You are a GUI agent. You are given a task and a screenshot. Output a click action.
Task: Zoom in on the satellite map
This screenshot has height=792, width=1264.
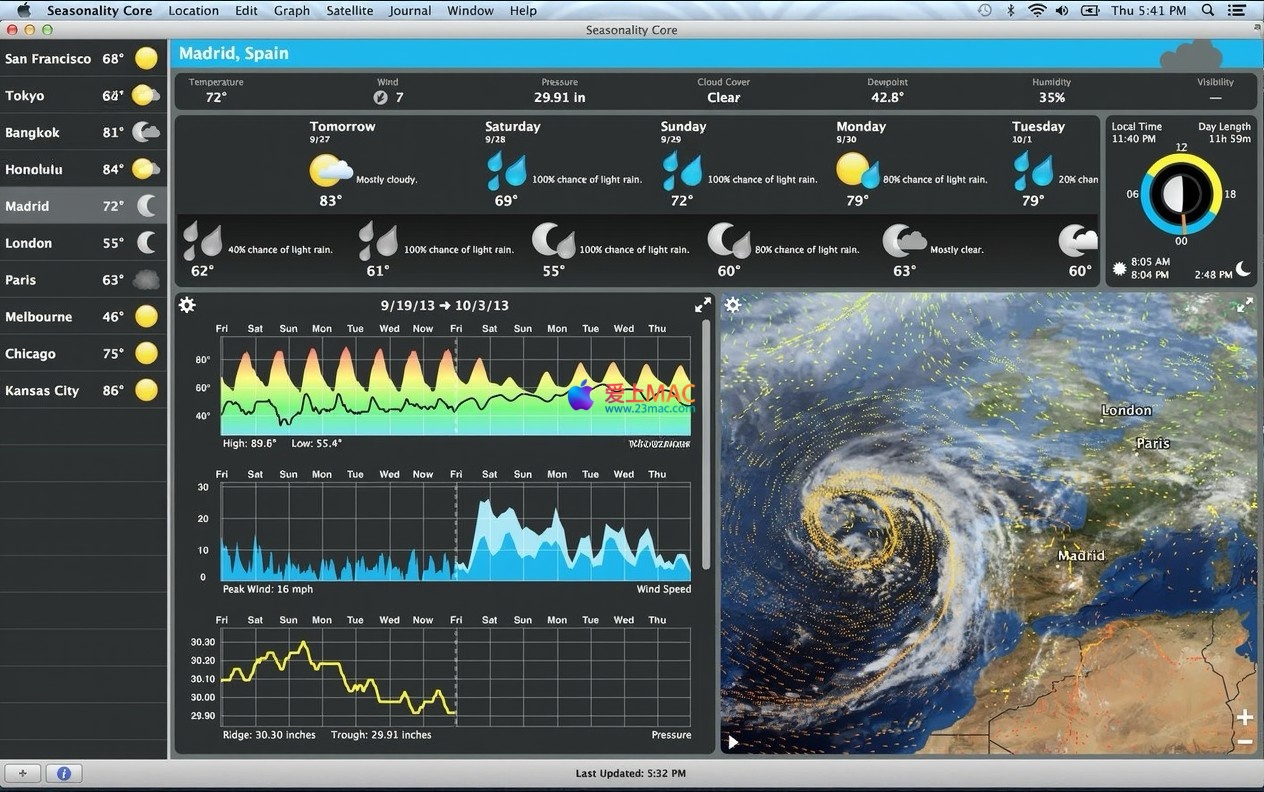tap(1245, 717)
